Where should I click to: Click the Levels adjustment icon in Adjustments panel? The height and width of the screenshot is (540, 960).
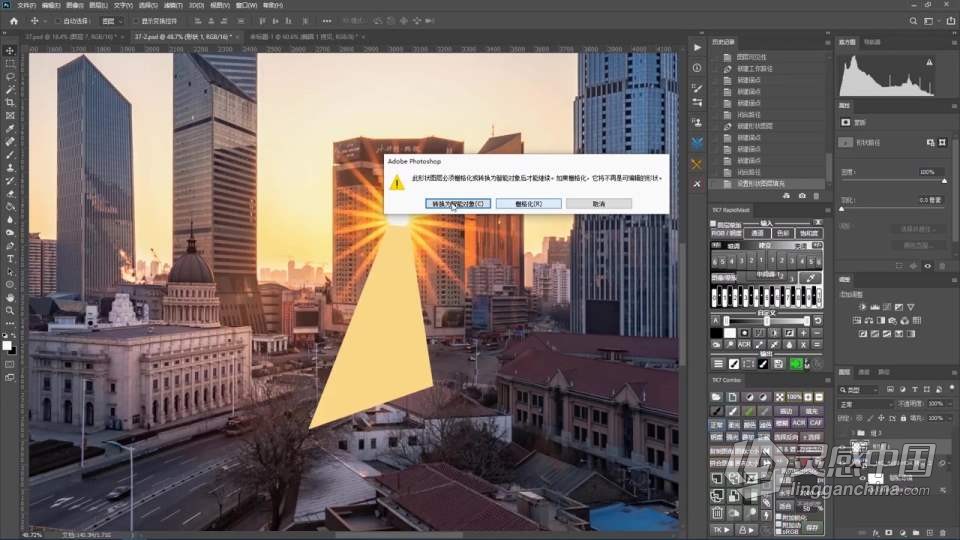[x=875, y=307]
